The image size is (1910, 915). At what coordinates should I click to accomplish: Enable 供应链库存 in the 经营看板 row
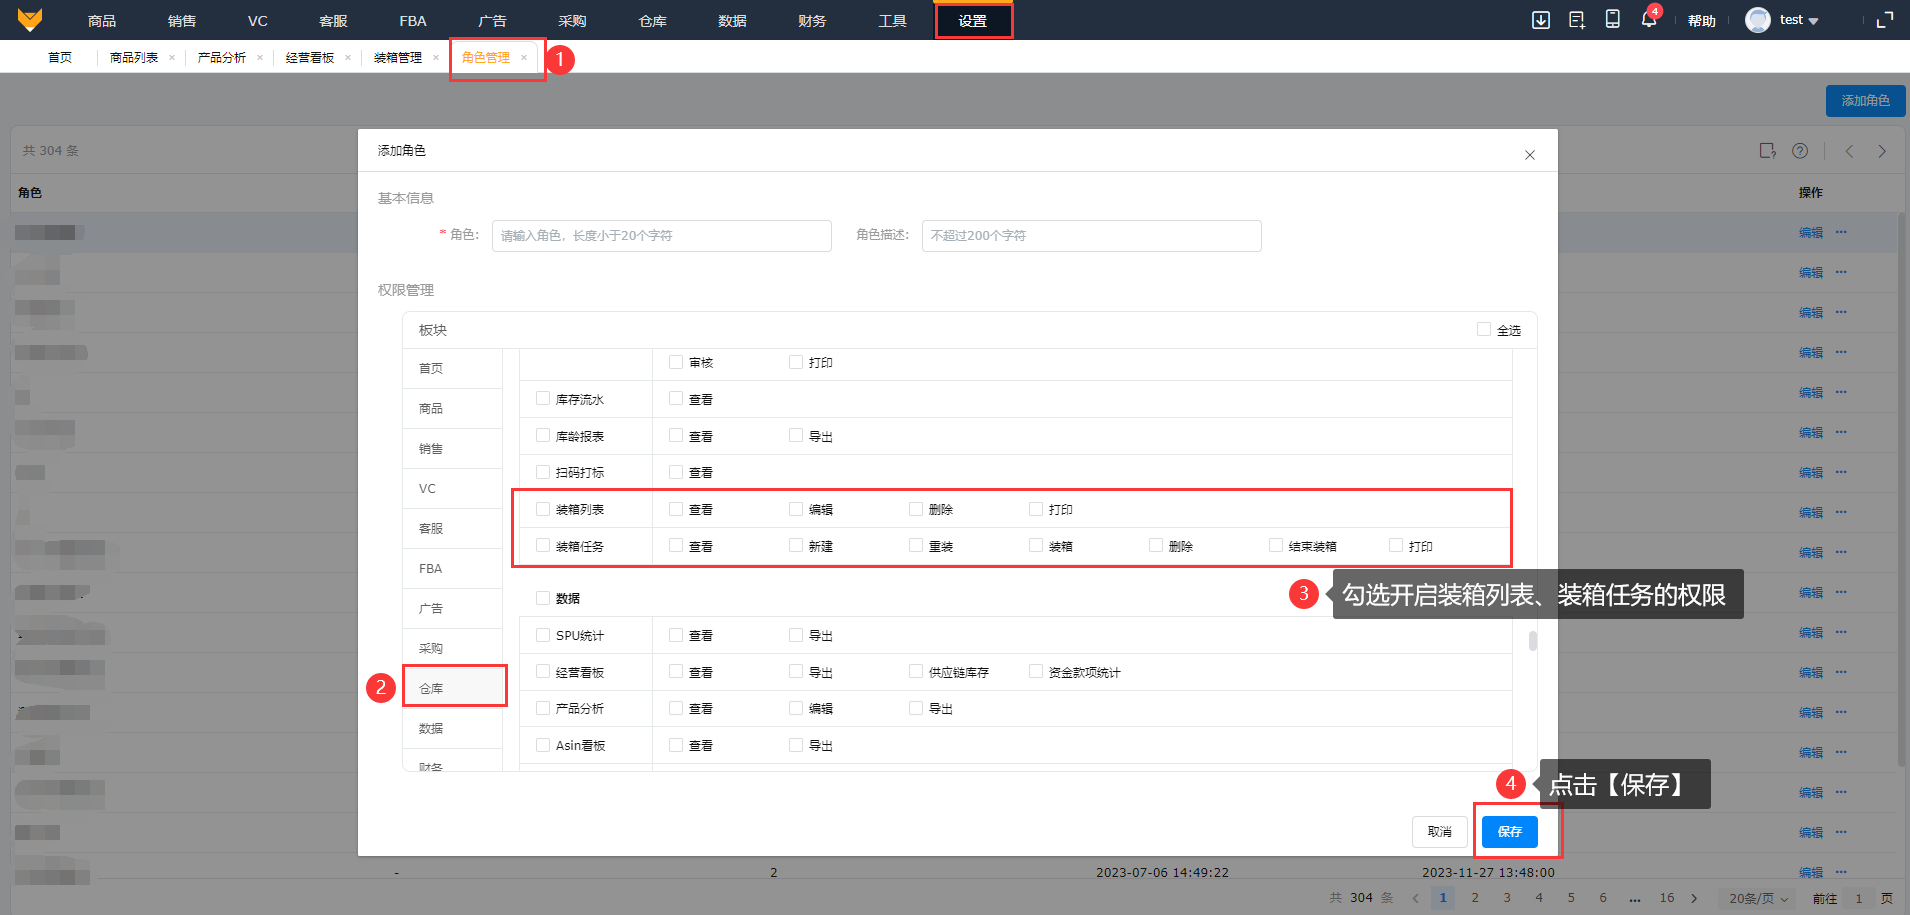coord(916,671)
